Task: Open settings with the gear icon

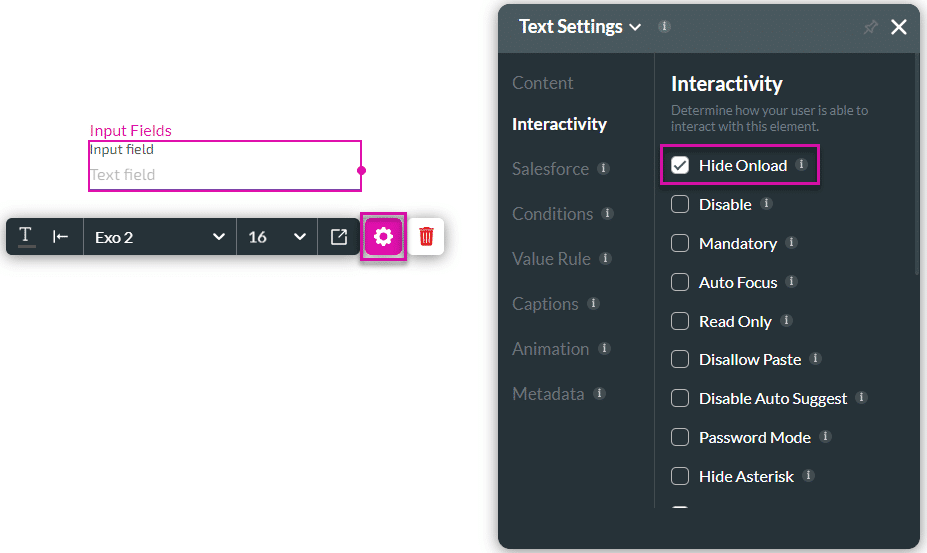Action: point(383,237)
